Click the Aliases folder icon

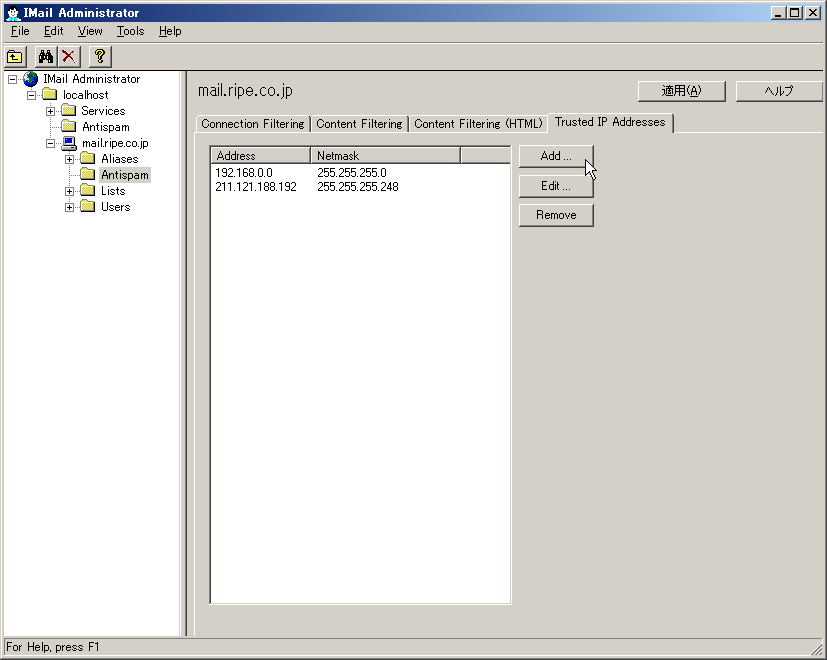pos(88,159)
